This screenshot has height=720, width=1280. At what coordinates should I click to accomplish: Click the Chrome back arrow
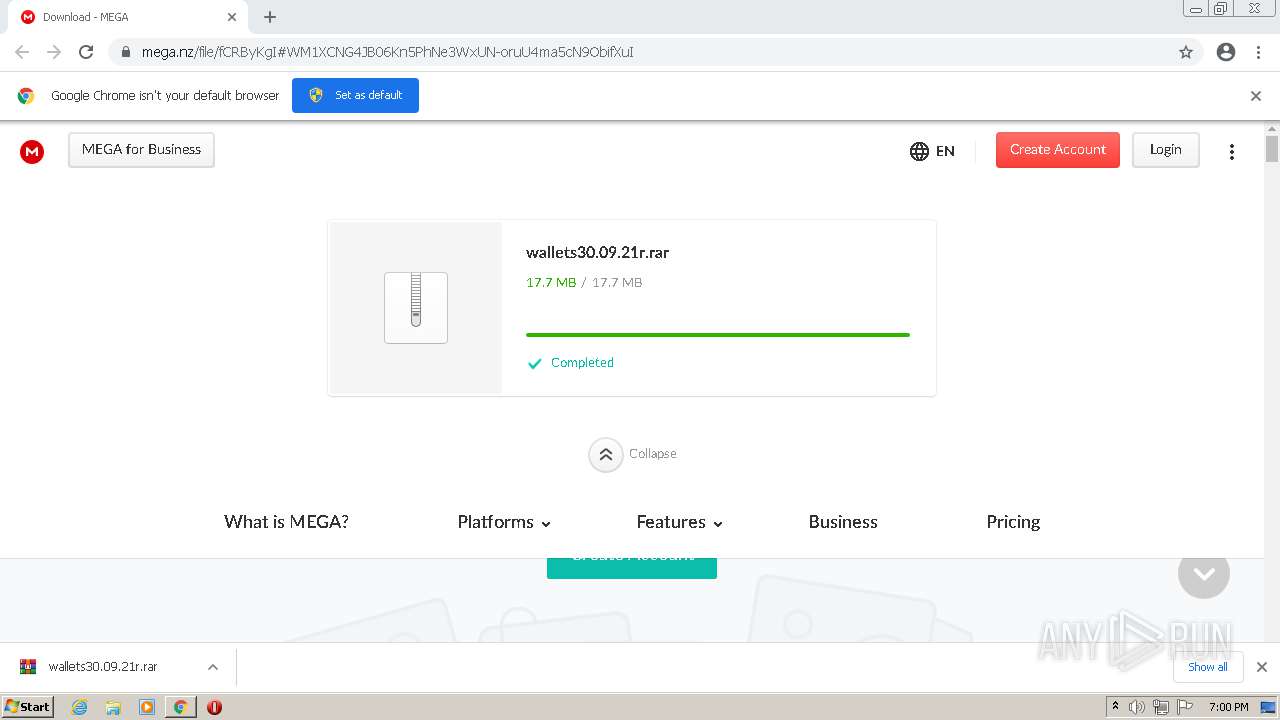22,52
